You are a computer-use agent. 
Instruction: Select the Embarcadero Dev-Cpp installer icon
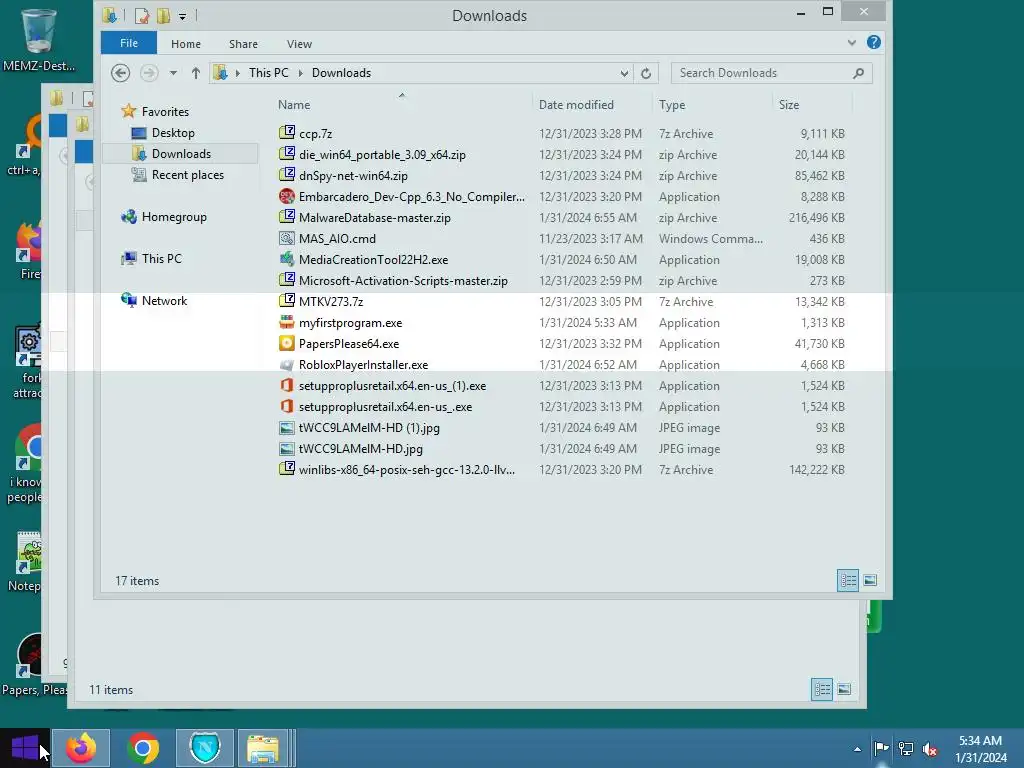click(x=287, y=196)
